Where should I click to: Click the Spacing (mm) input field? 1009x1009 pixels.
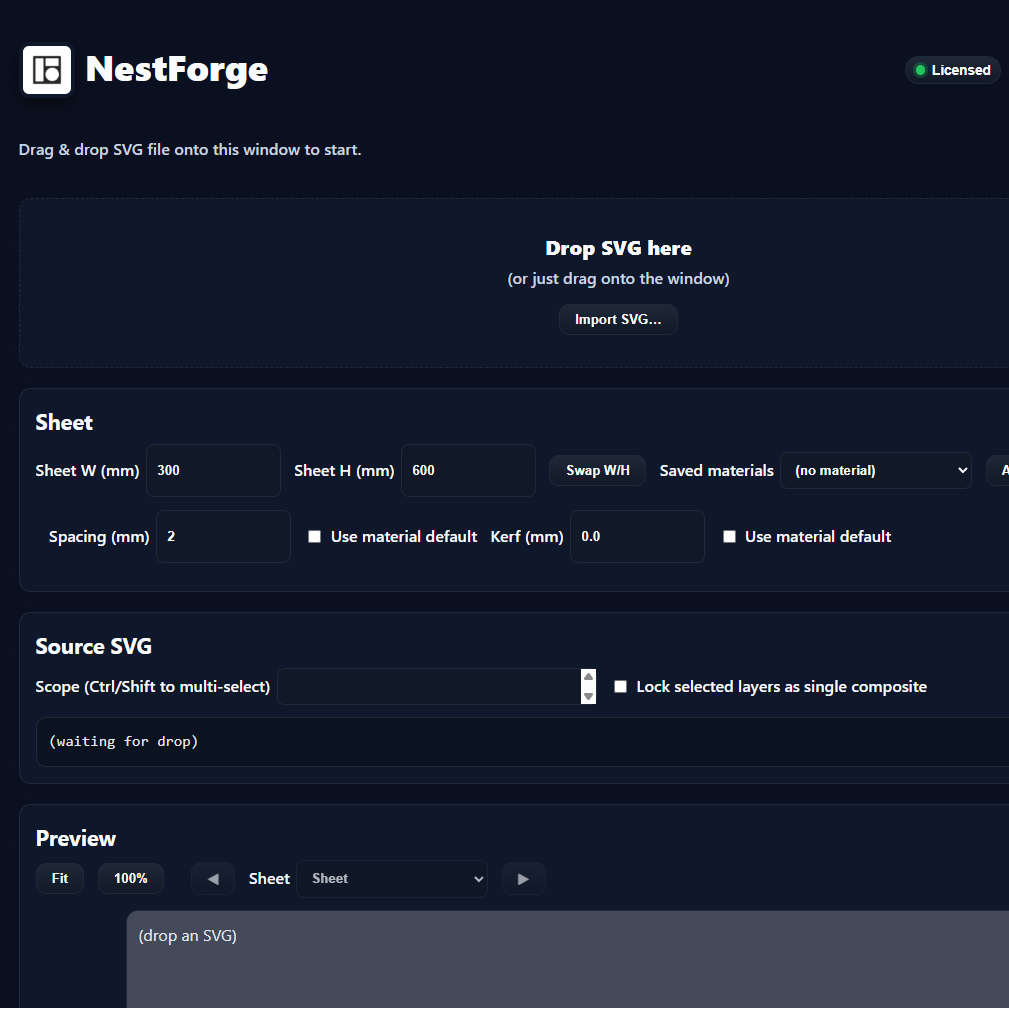coord(223,537)
